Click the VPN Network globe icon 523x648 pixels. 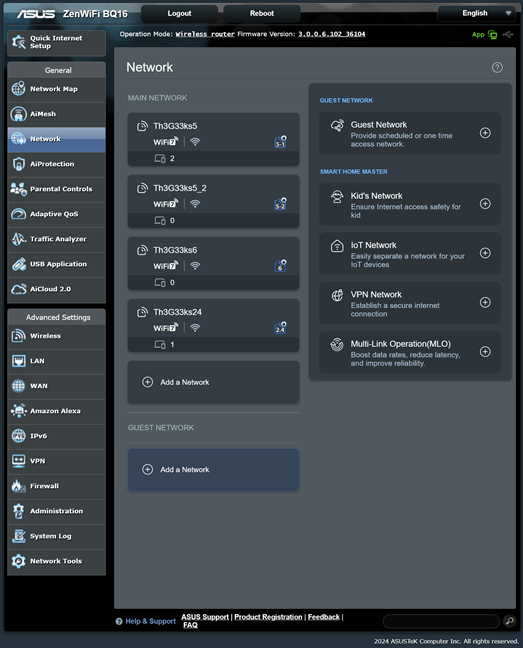tap(337, 295)
